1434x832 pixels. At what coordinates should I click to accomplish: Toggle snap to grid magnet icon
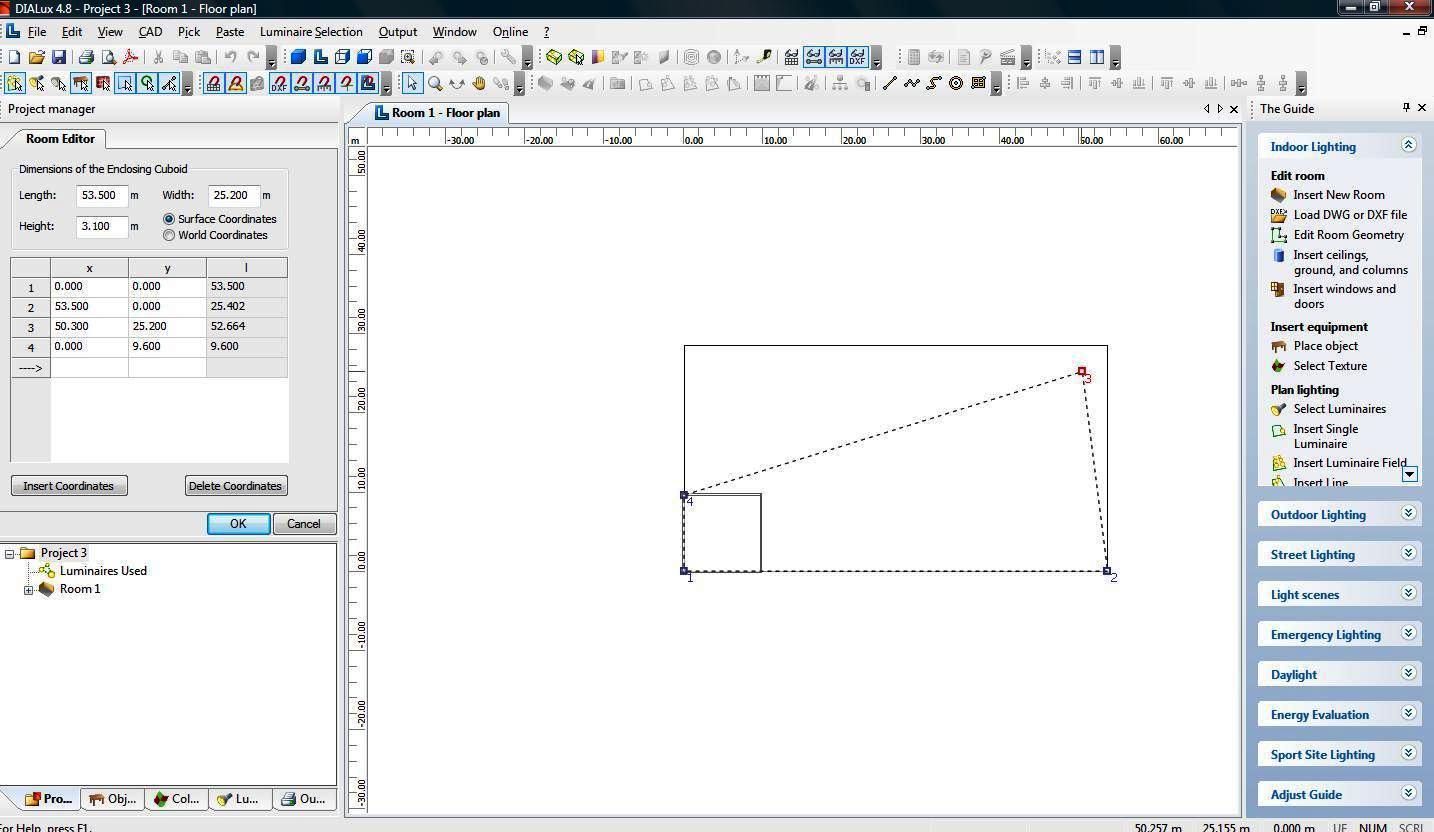(214, 84)
